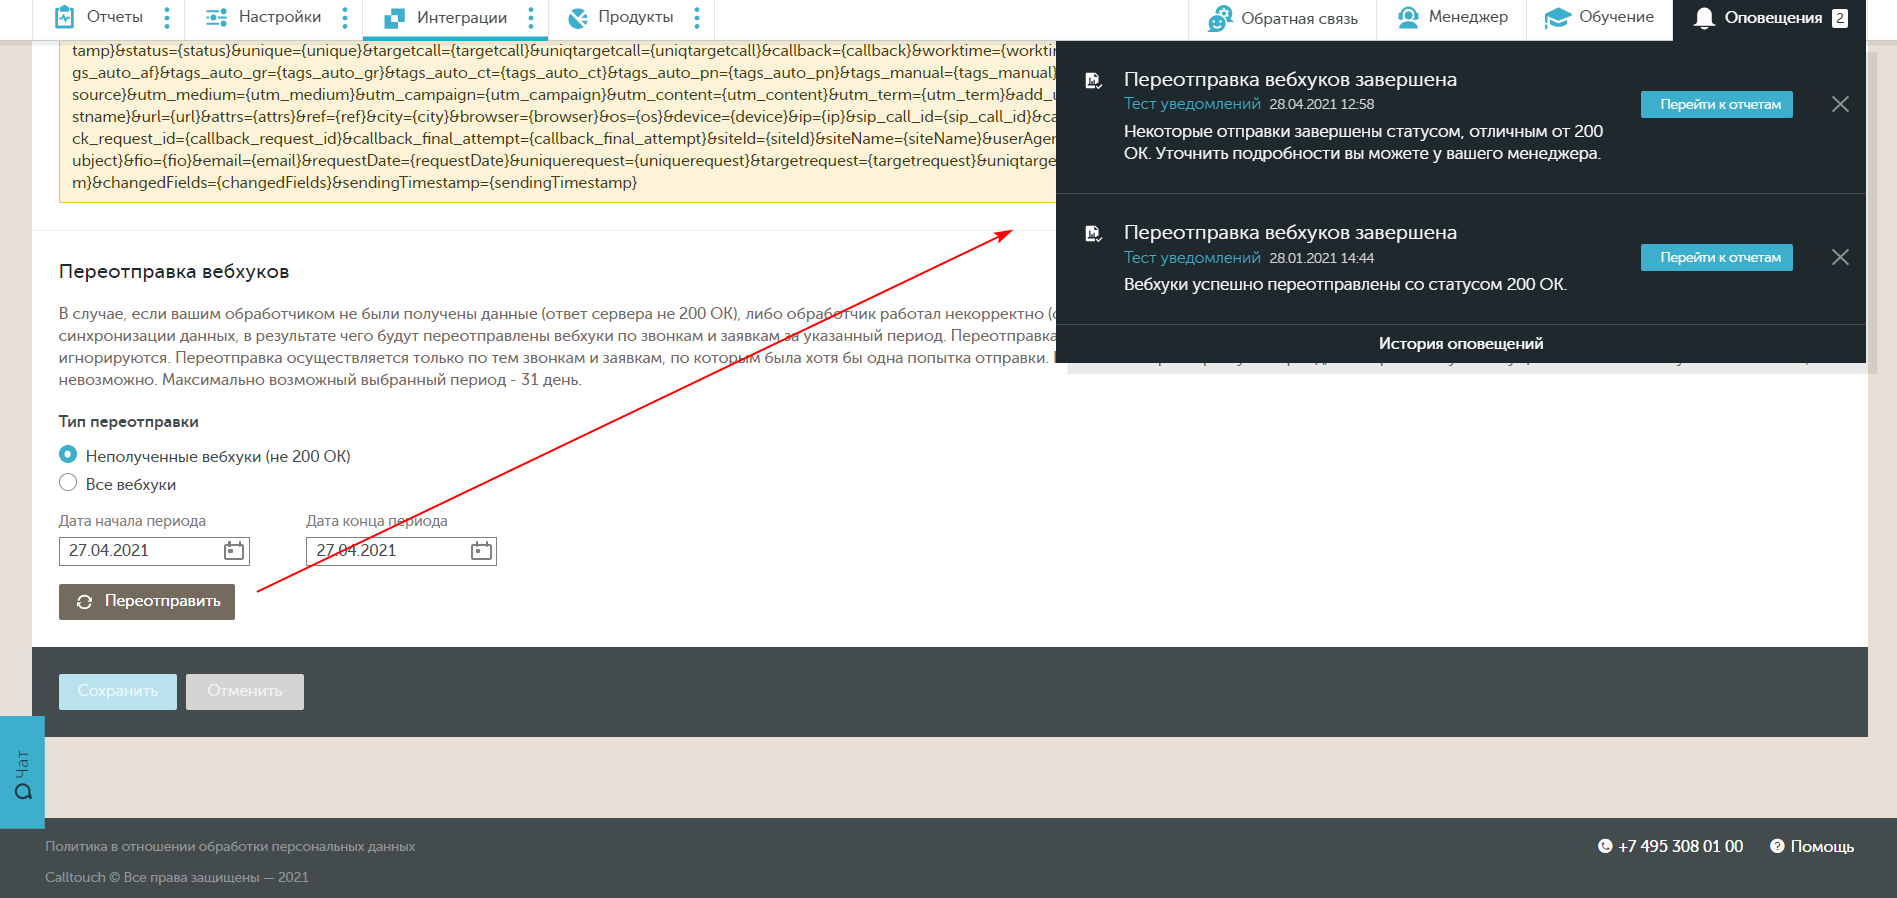Open the Менеджер menu item
The image size is (1897, 898).
pos(1468,17)
